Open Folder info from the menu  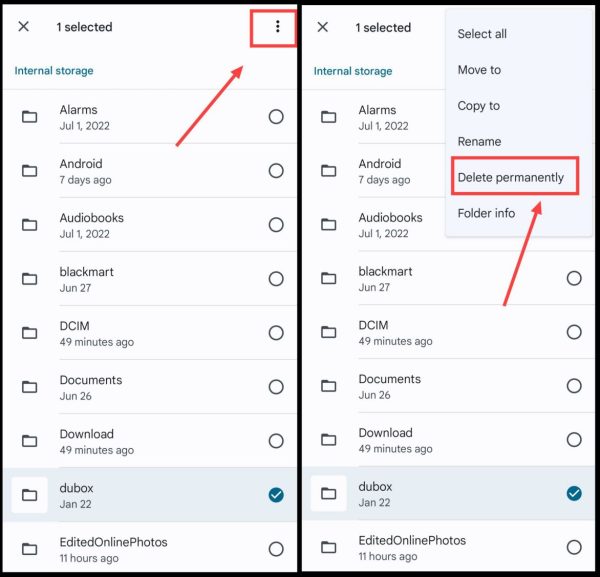(x=486, y=213)
